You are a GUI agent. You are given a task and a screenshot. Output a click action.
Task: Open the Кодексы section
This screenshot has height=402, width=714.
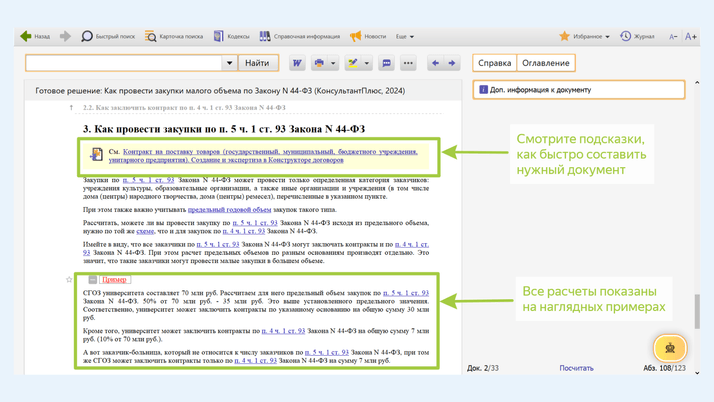pyautogui.click(x=231, y=36)
